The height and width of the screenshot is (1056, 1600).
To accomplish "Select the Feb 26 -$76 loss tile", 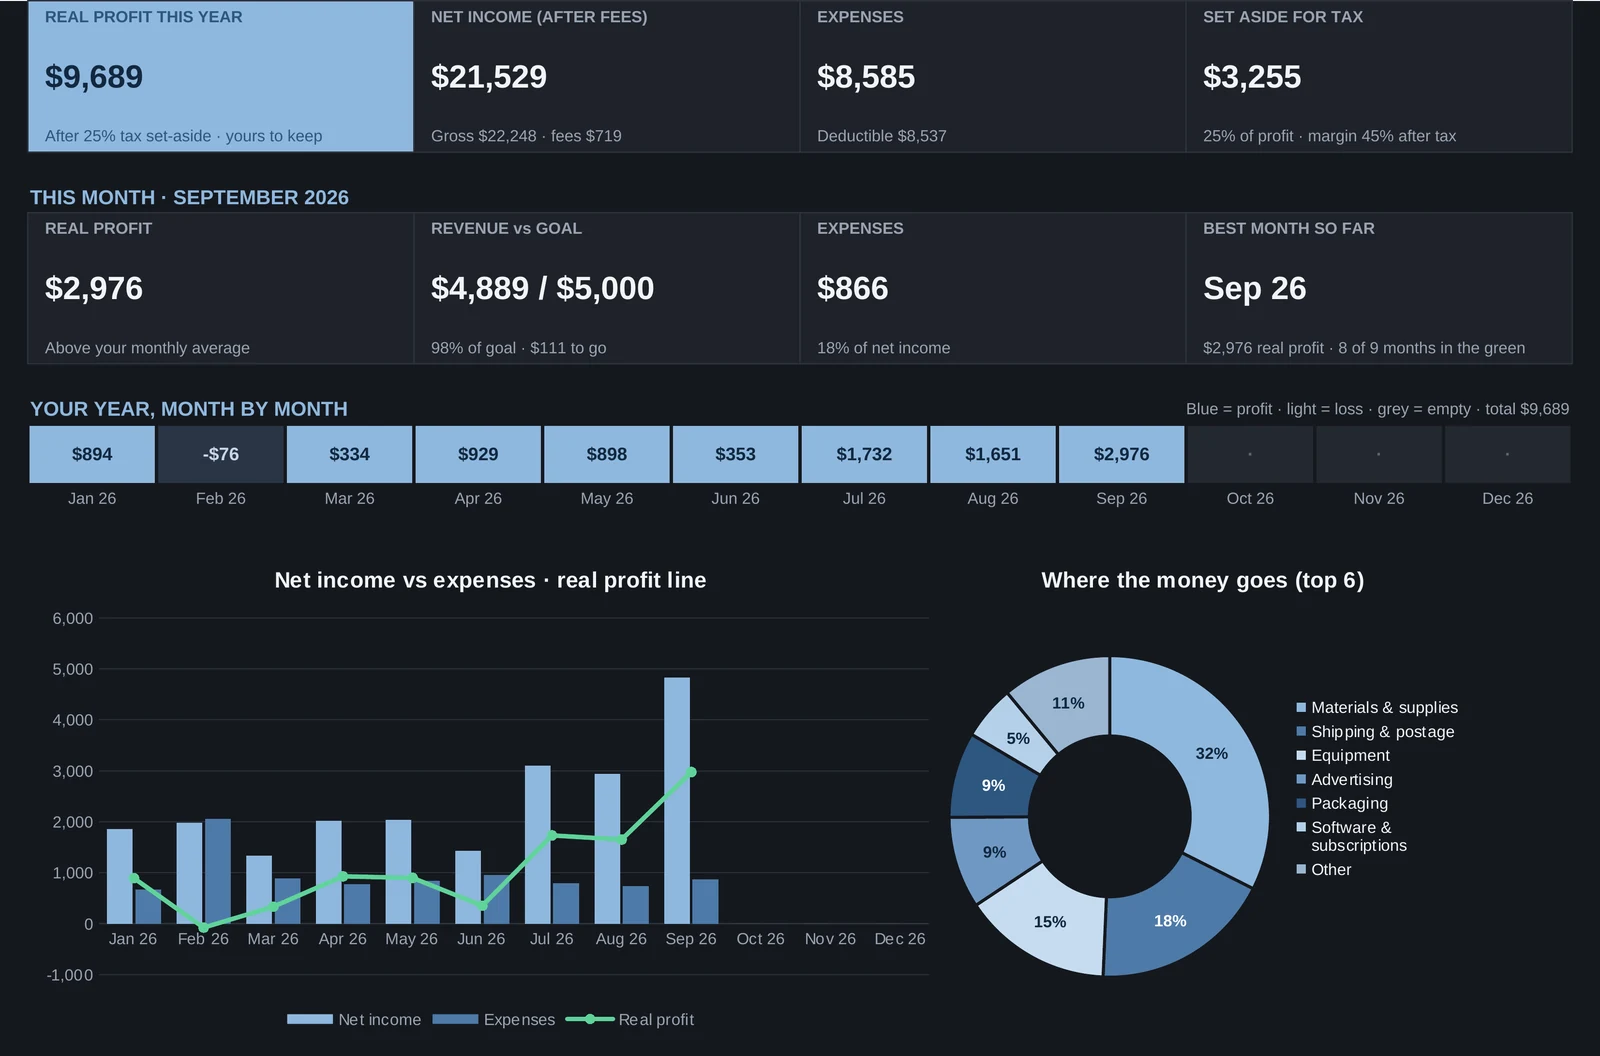I will tap(221, 454).
